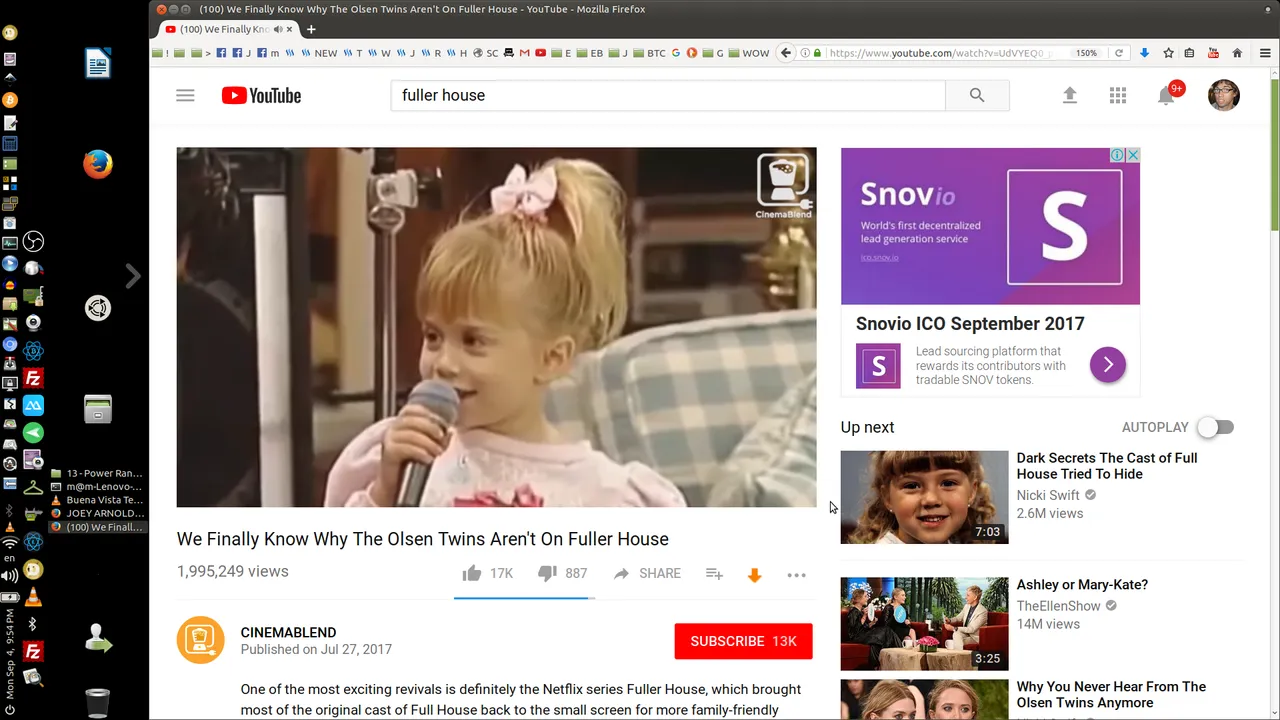Open the EB bookmarks folder
The height and width of the screenshot is (720, 1280).
590,53
